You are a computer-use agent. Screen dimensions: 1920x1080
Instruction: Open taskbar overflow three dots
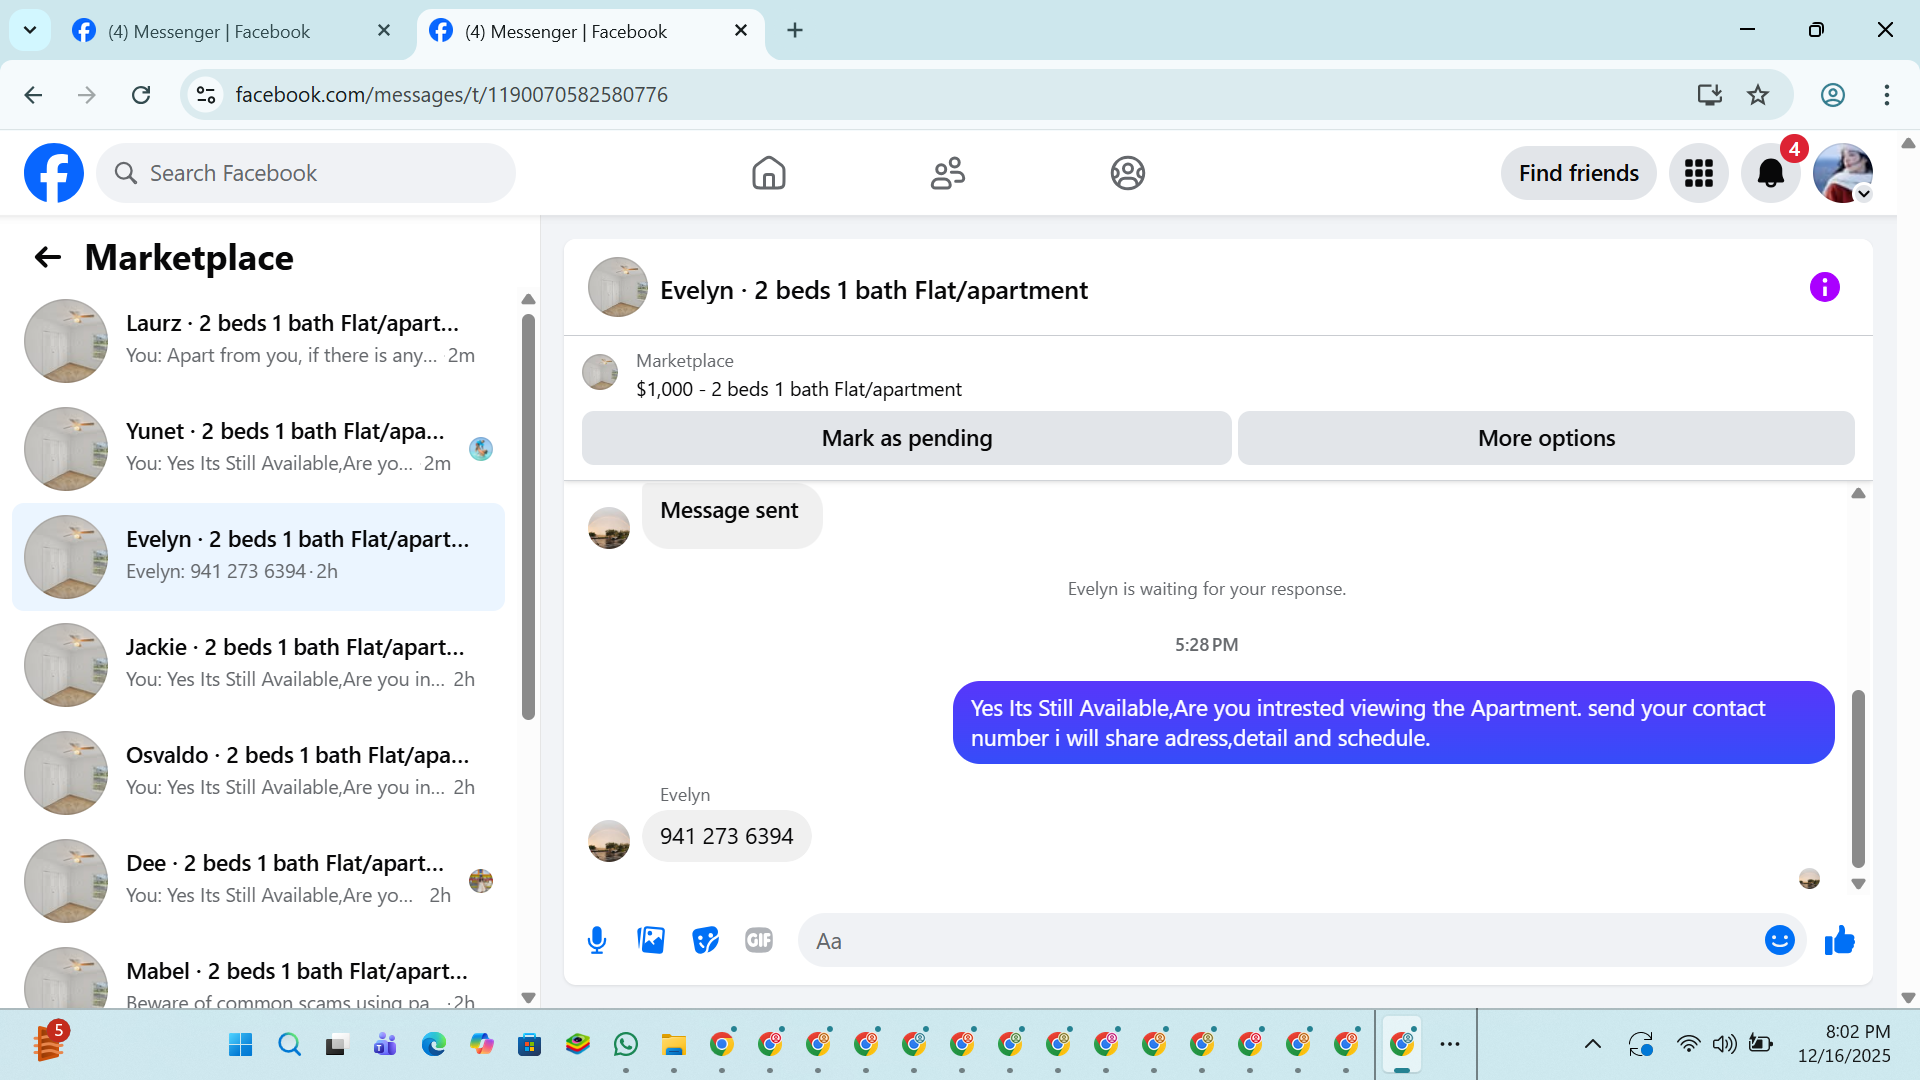[1450, 1045]
